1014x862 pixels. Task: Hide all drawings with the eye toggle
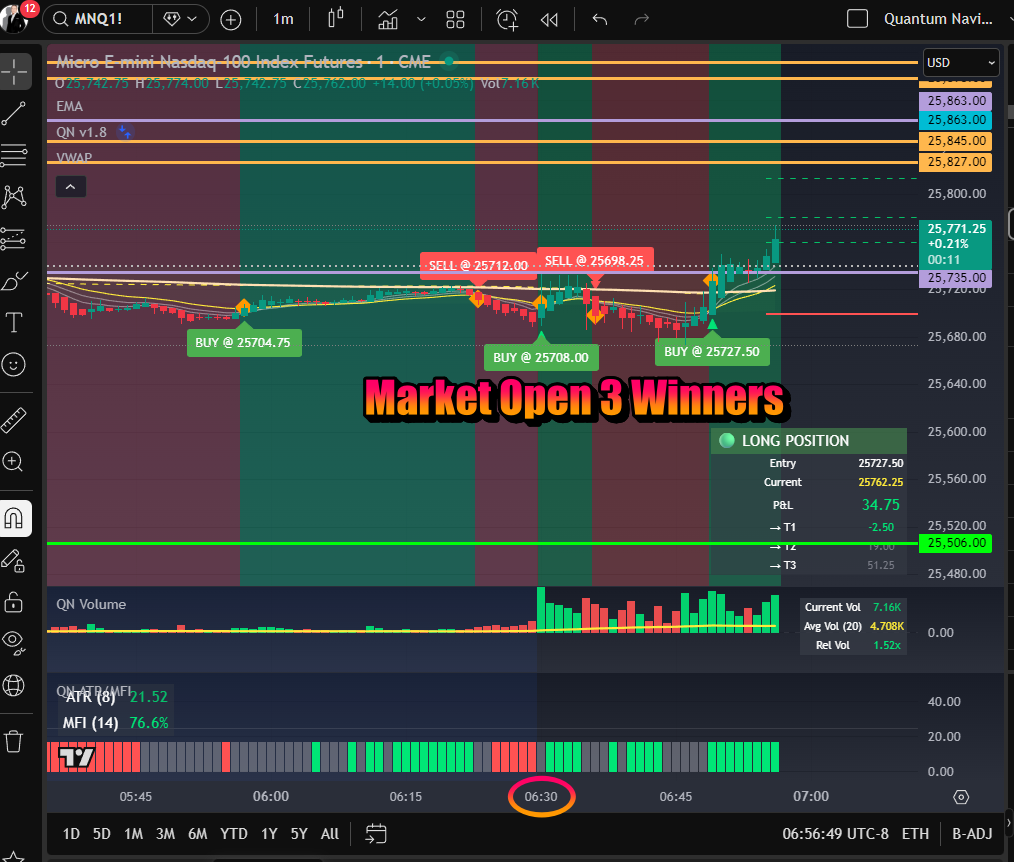[15, 643]
